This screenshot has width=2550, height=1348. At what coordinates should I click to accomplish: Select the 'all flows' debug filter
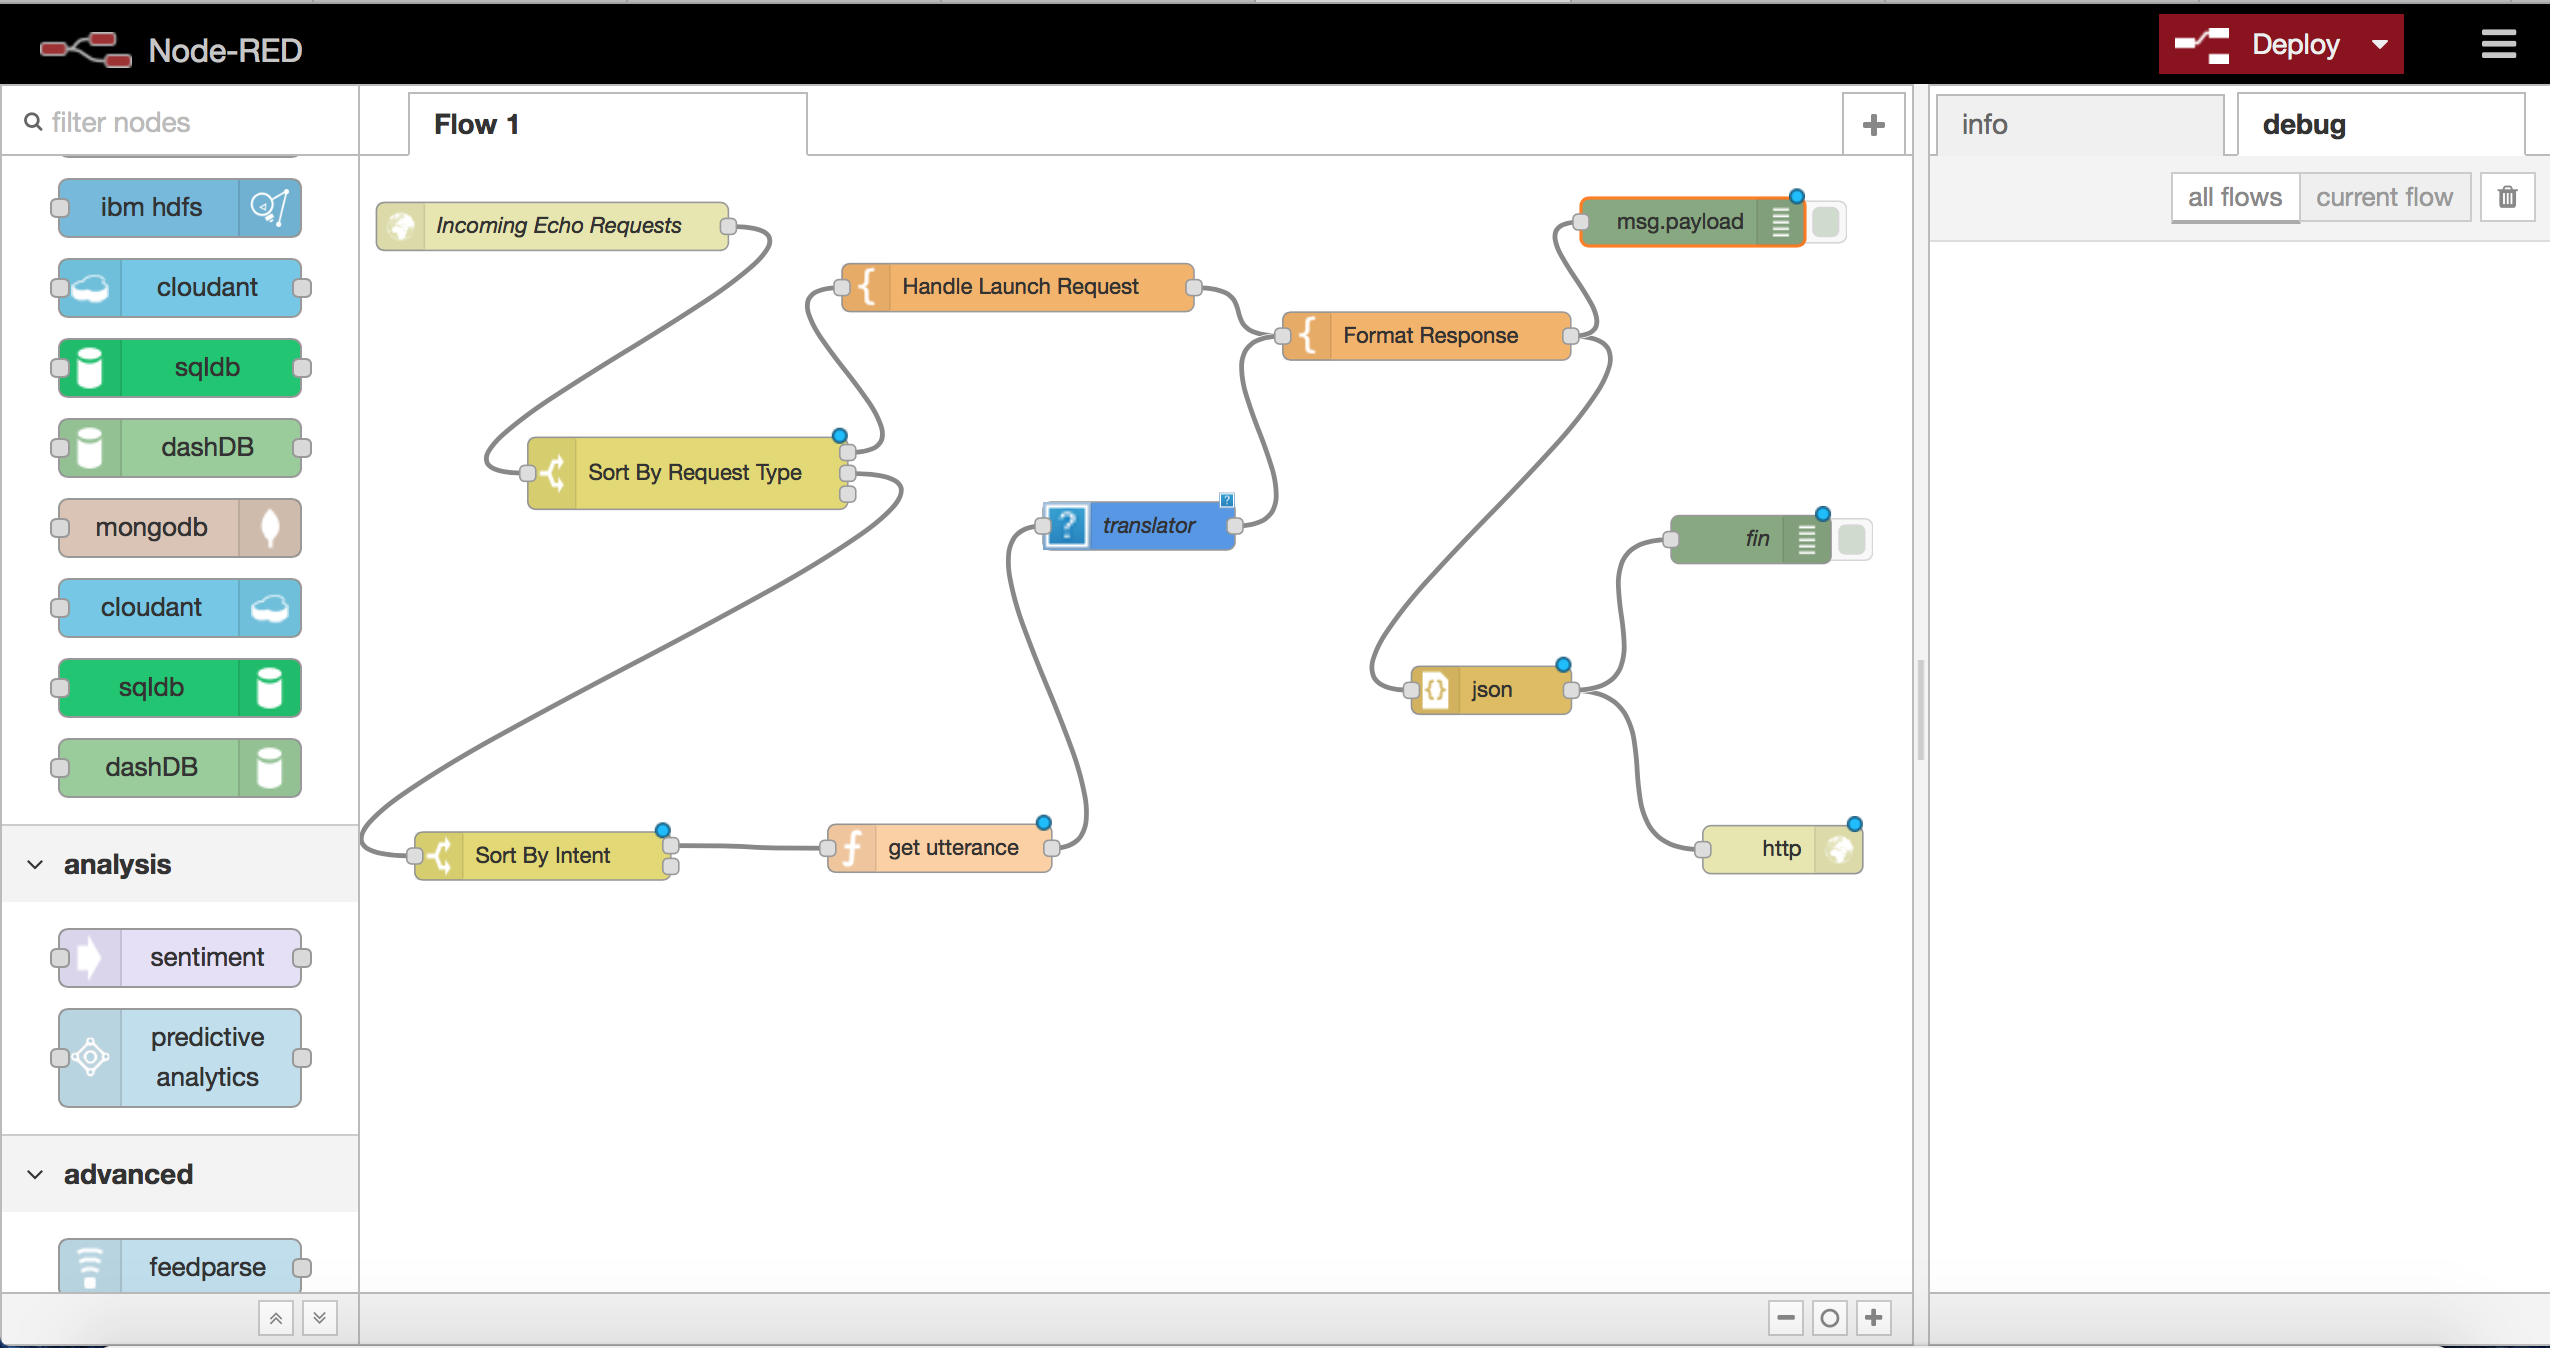pyautogui.click(x=2234, y=197)
